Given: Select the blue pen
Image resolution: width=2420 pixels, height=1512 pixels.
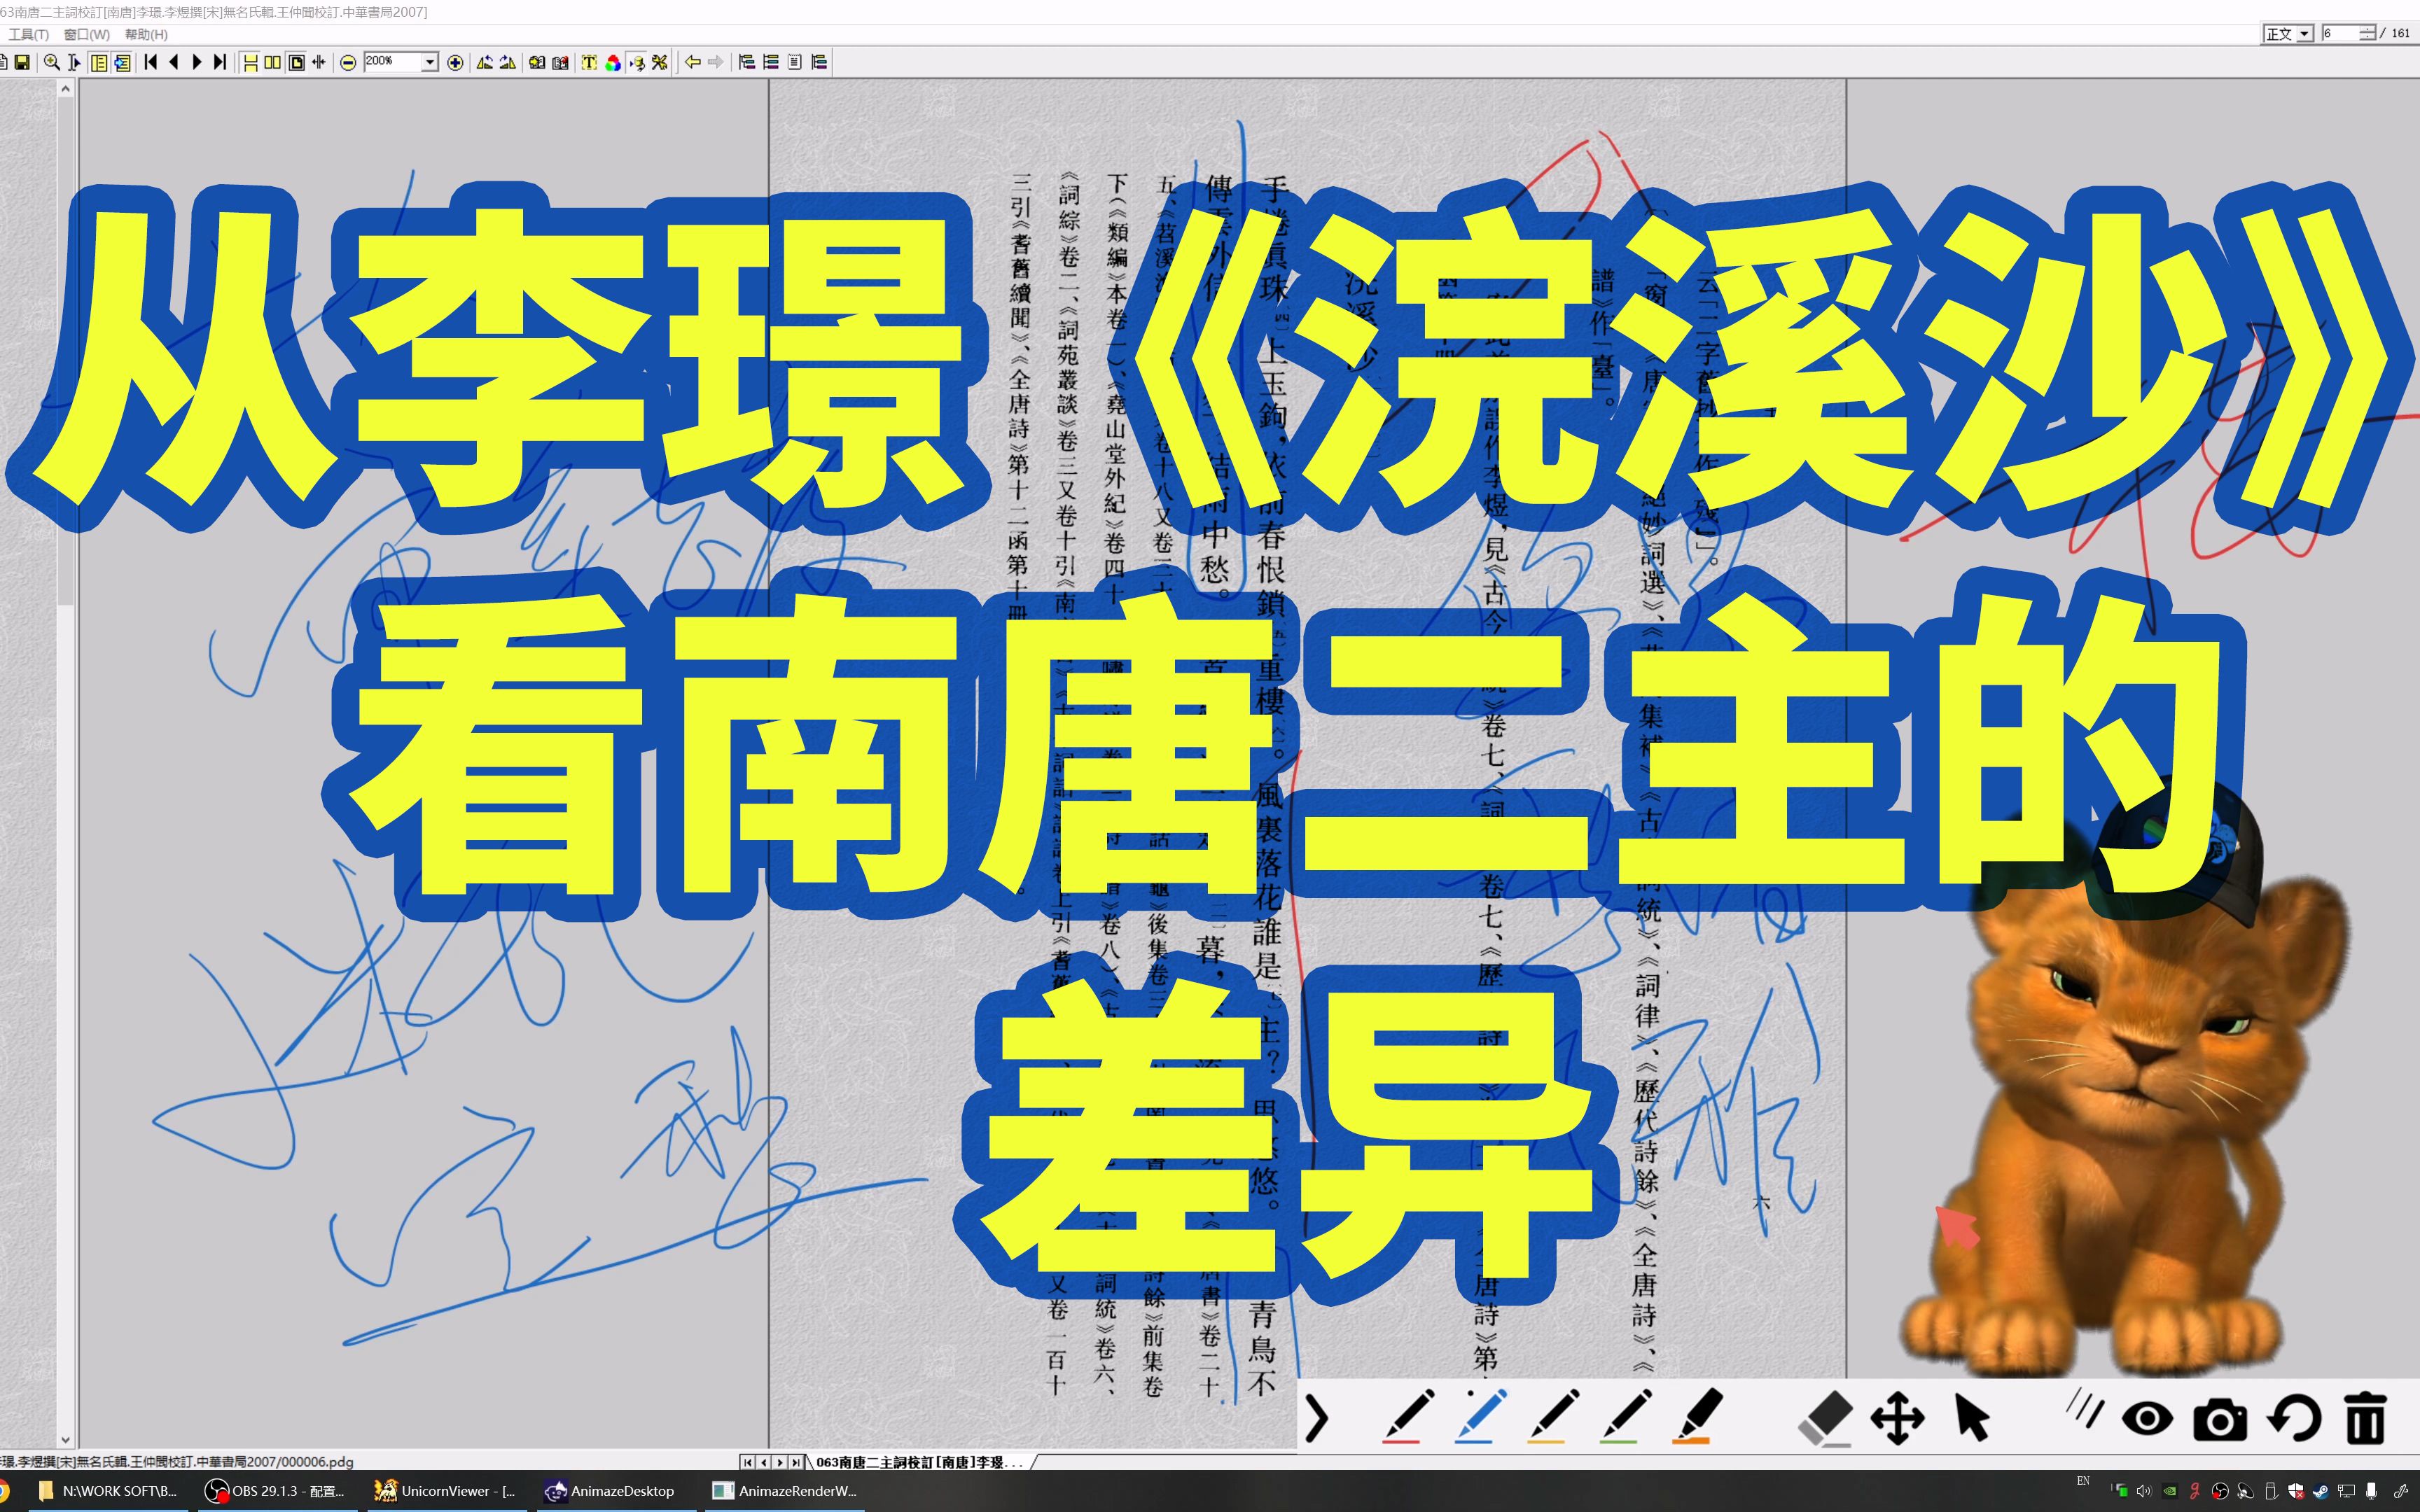Looking at the screenshot, I should point(1480,1416).
